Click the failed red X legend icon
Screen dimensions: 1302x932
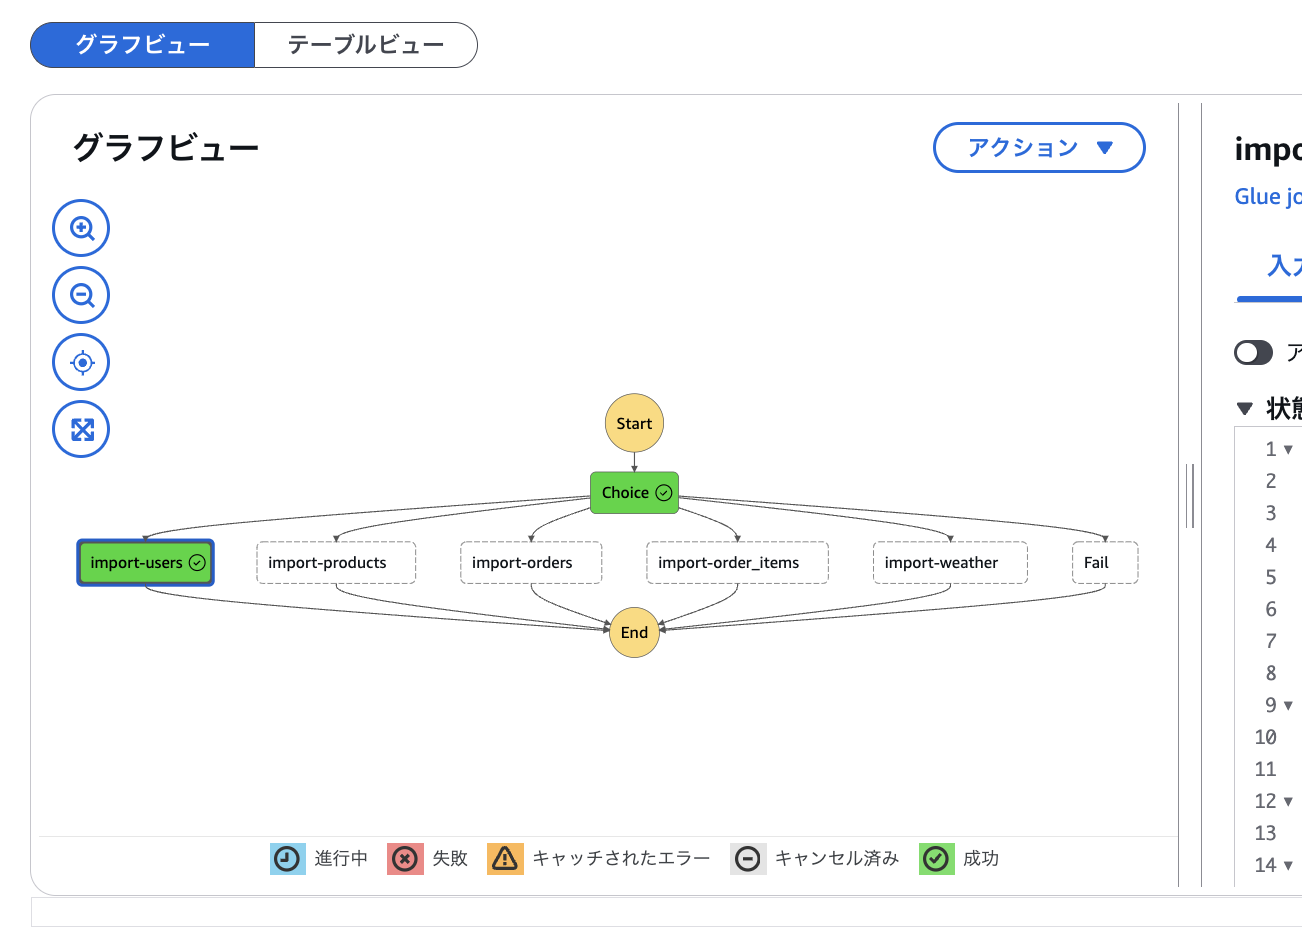coord(405,858)
